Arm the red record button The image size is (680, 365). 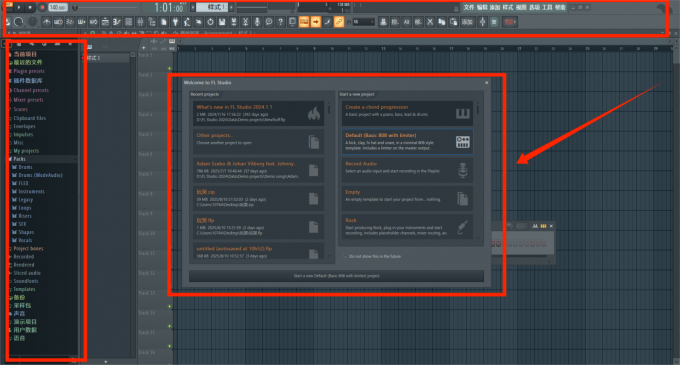tap(42, 7)
